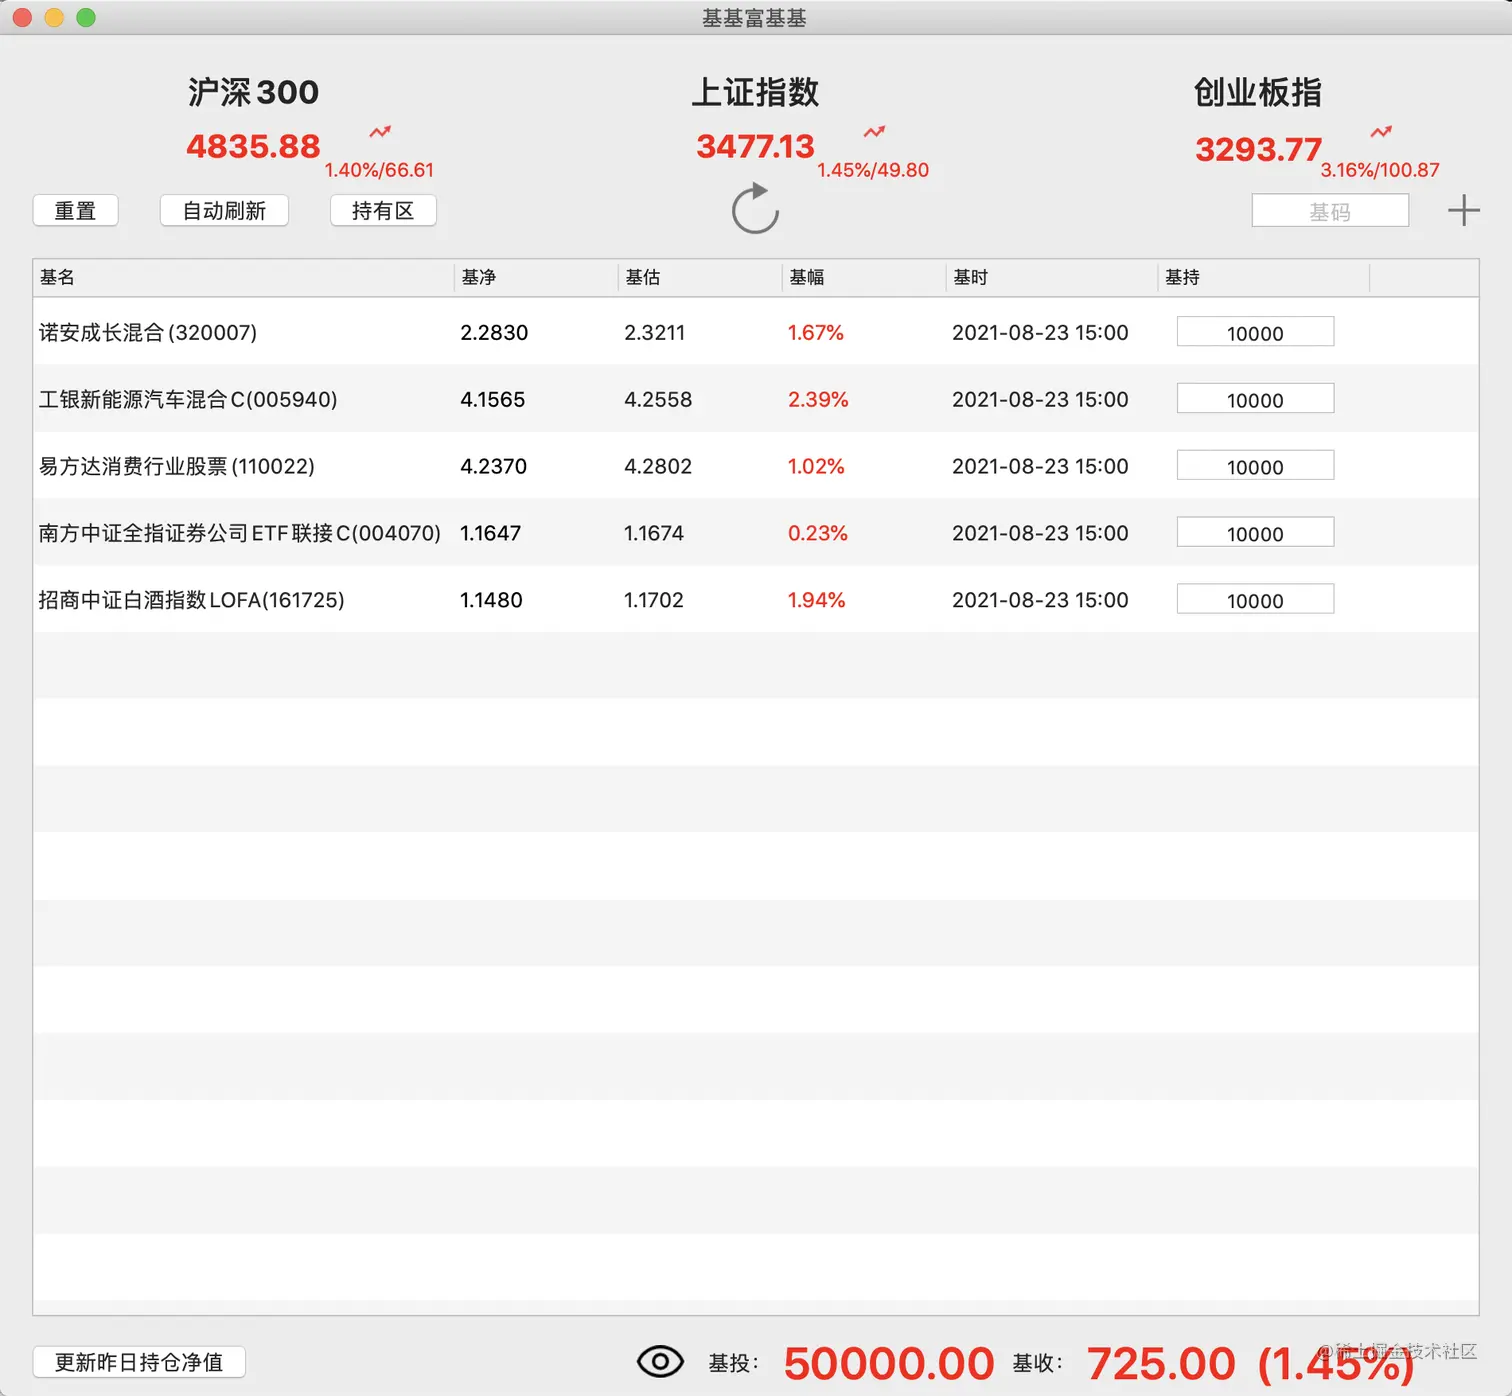The height and width of the screenshot is (1396, 1512).
Task: Click estimated value 2.3211 cell
Action: coord(655,332)
